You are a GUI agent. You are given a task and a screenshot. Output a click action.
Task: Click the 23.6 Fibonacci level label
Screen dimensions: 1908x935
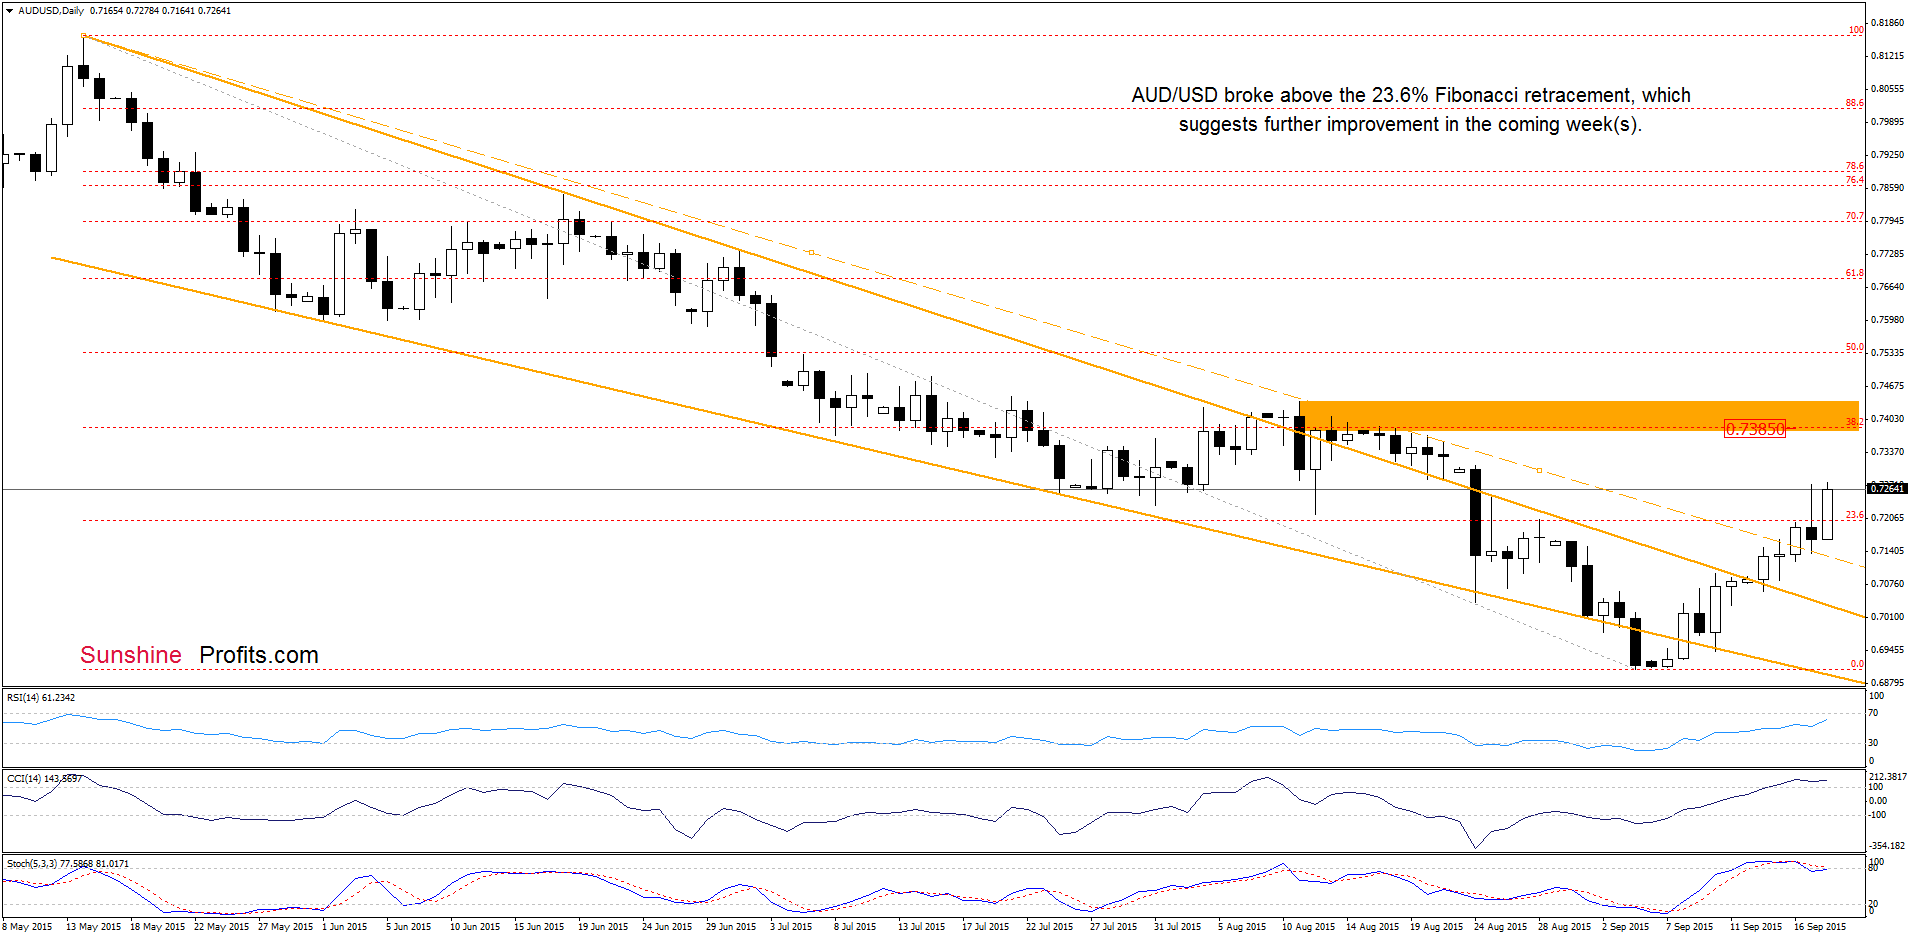pos(1855,515)
